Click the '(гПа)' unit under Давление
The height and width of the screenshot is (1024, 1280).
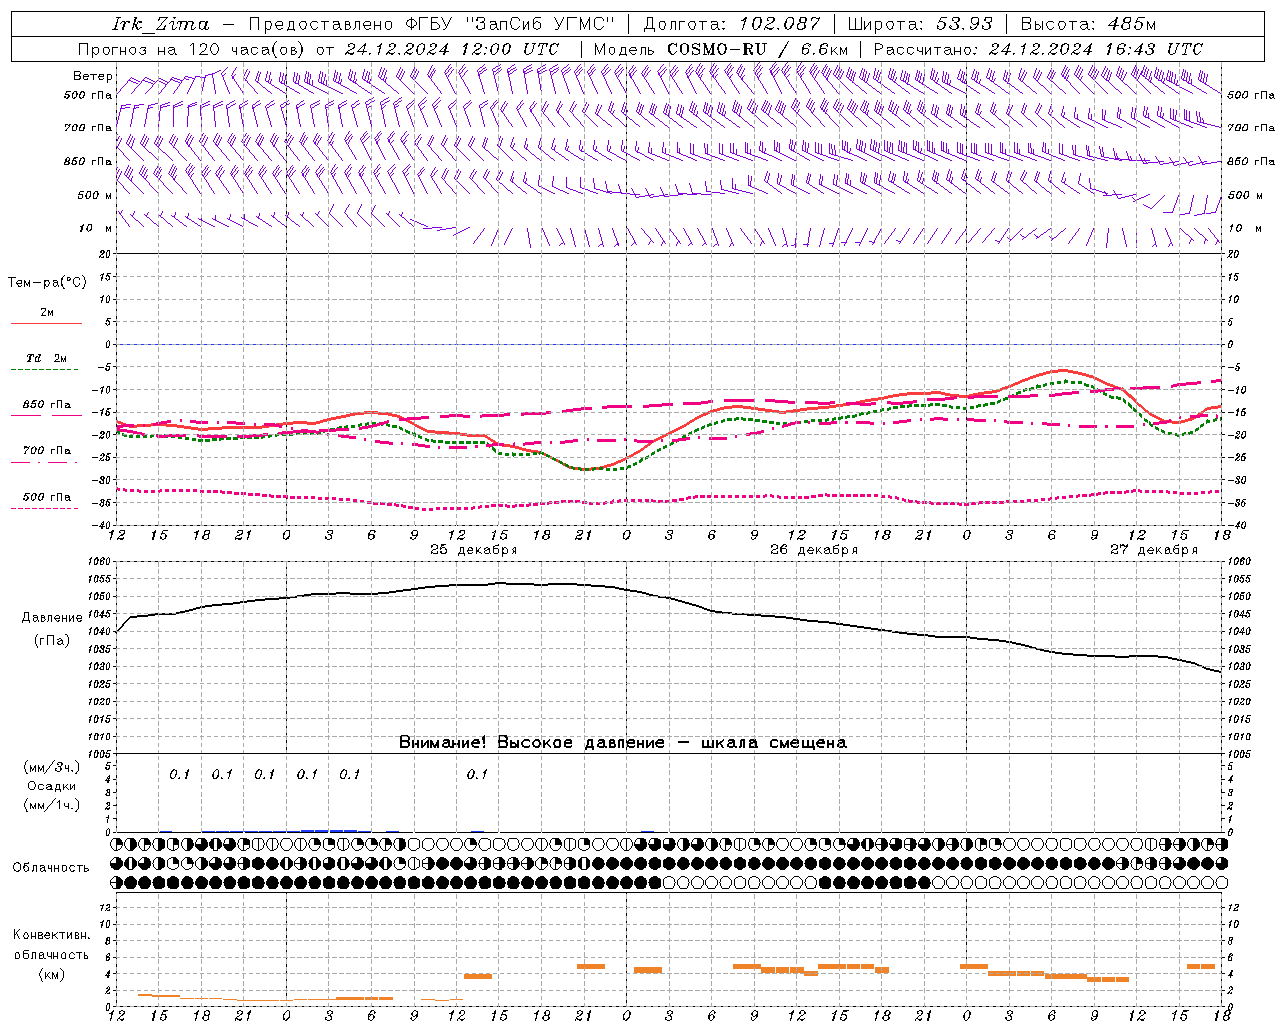(x=52, y=641)
